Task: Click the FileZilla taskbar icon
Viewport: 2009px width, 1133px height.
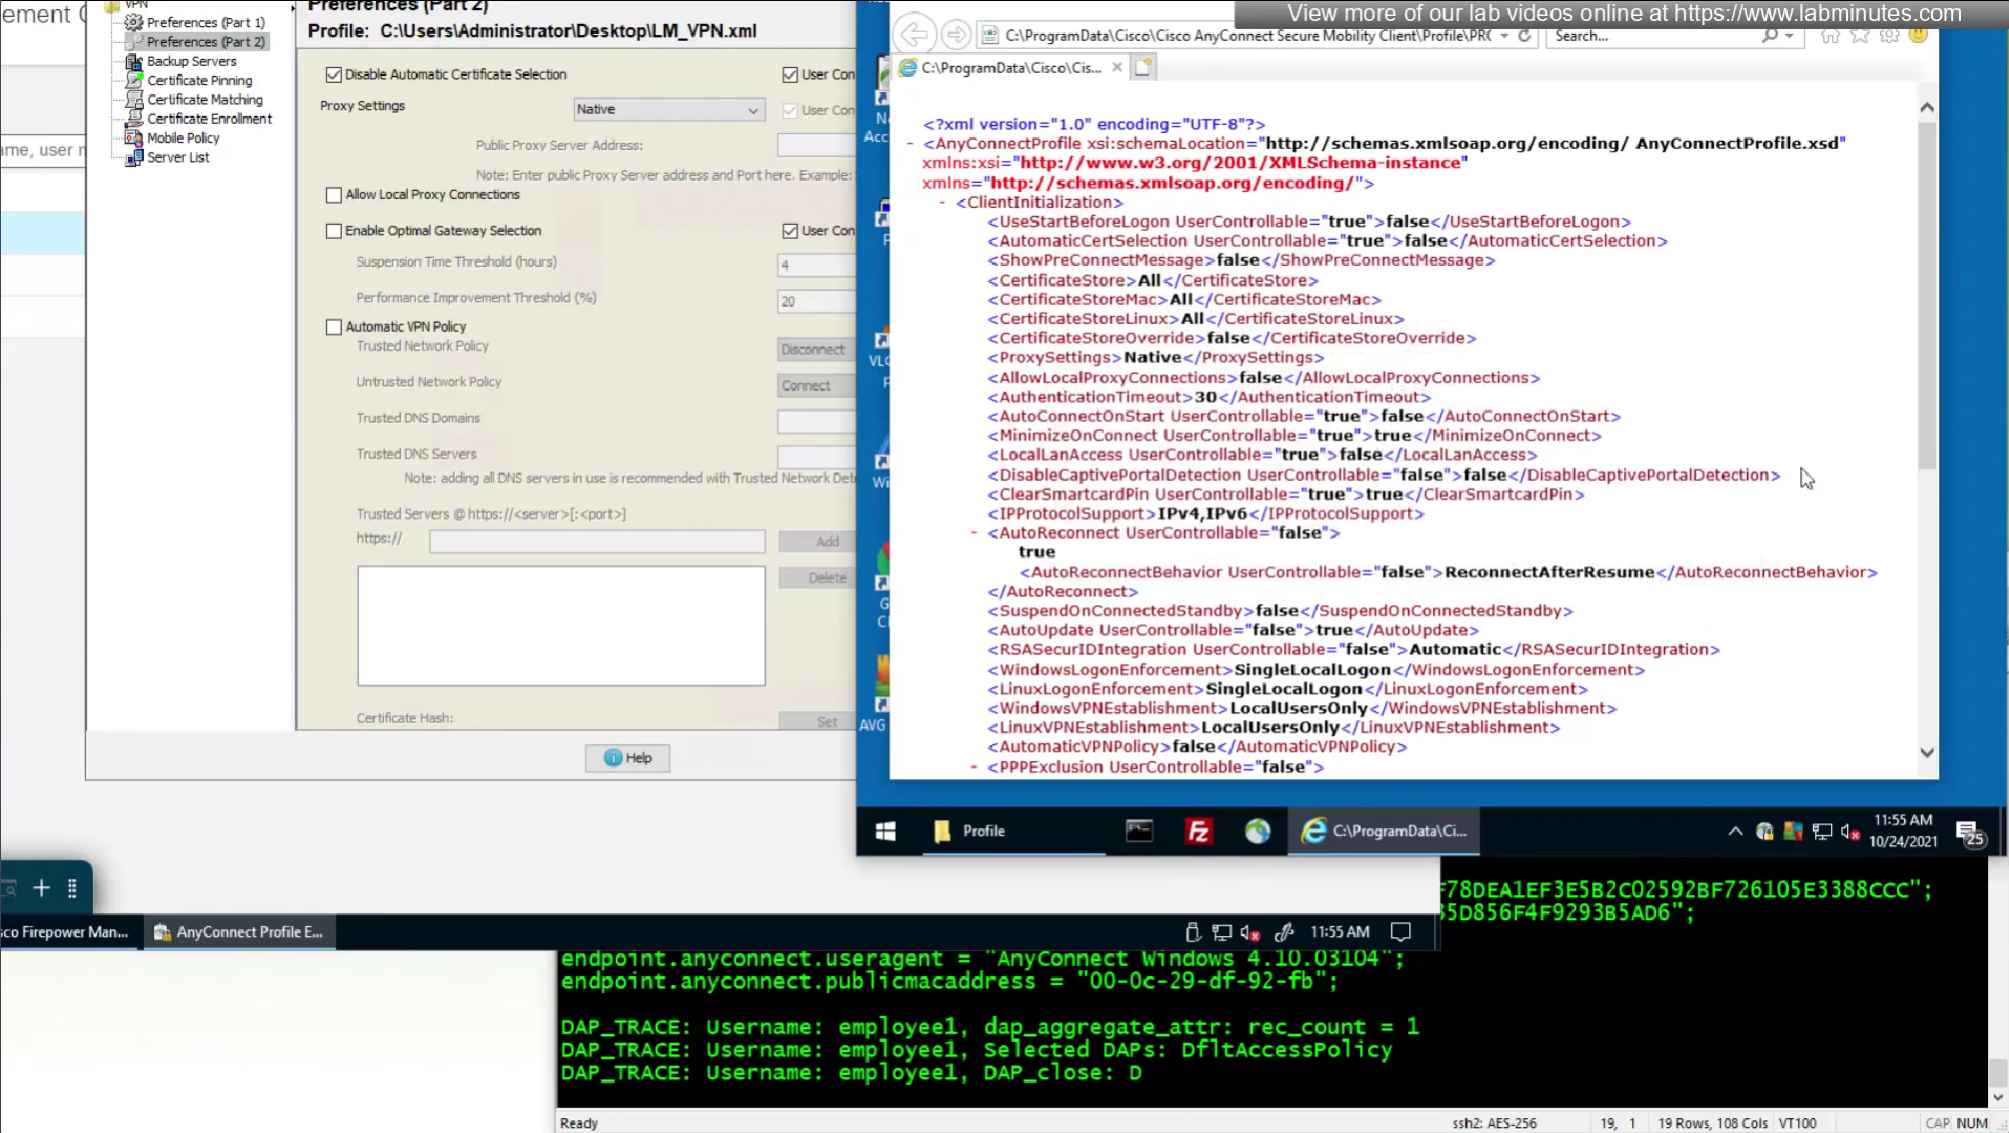Action: [1198, 831]
